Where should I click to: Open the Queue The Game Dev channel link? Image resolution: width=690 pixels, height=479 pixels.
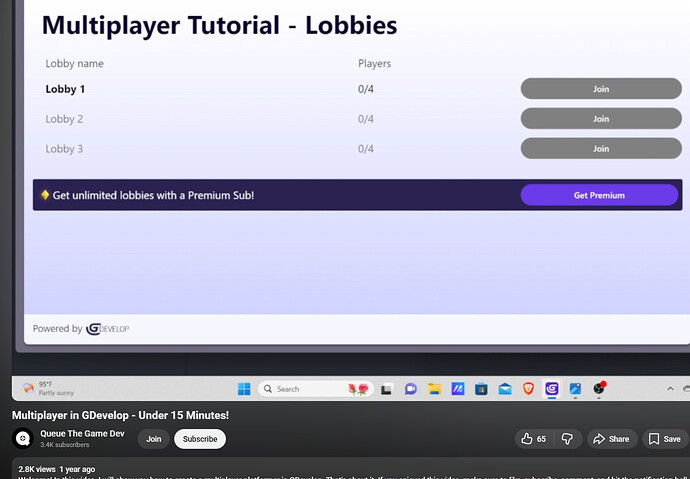82,433
